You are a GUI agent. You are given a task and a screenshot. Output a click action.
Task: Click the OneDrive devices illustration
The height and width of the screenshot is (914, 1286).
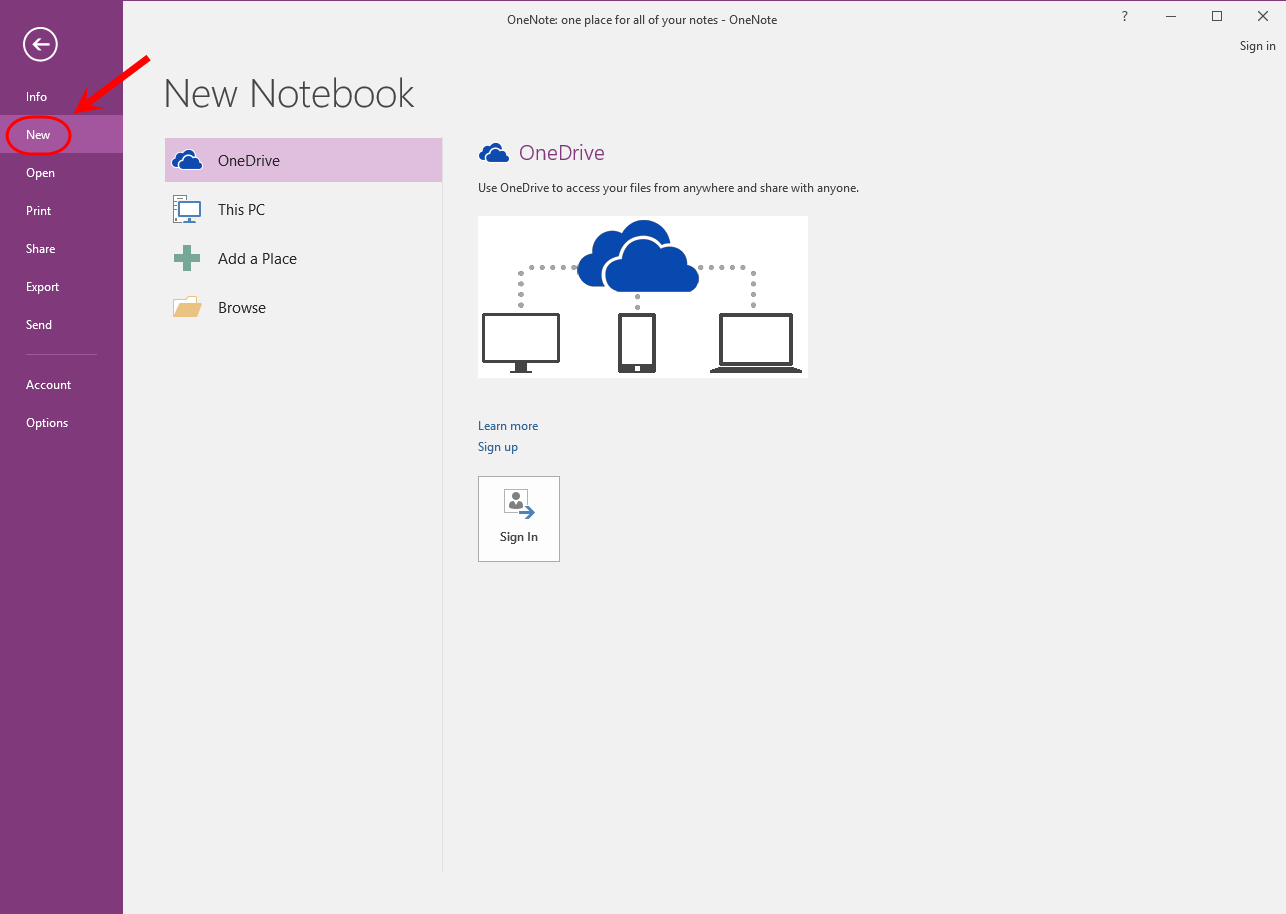point(643,297)
